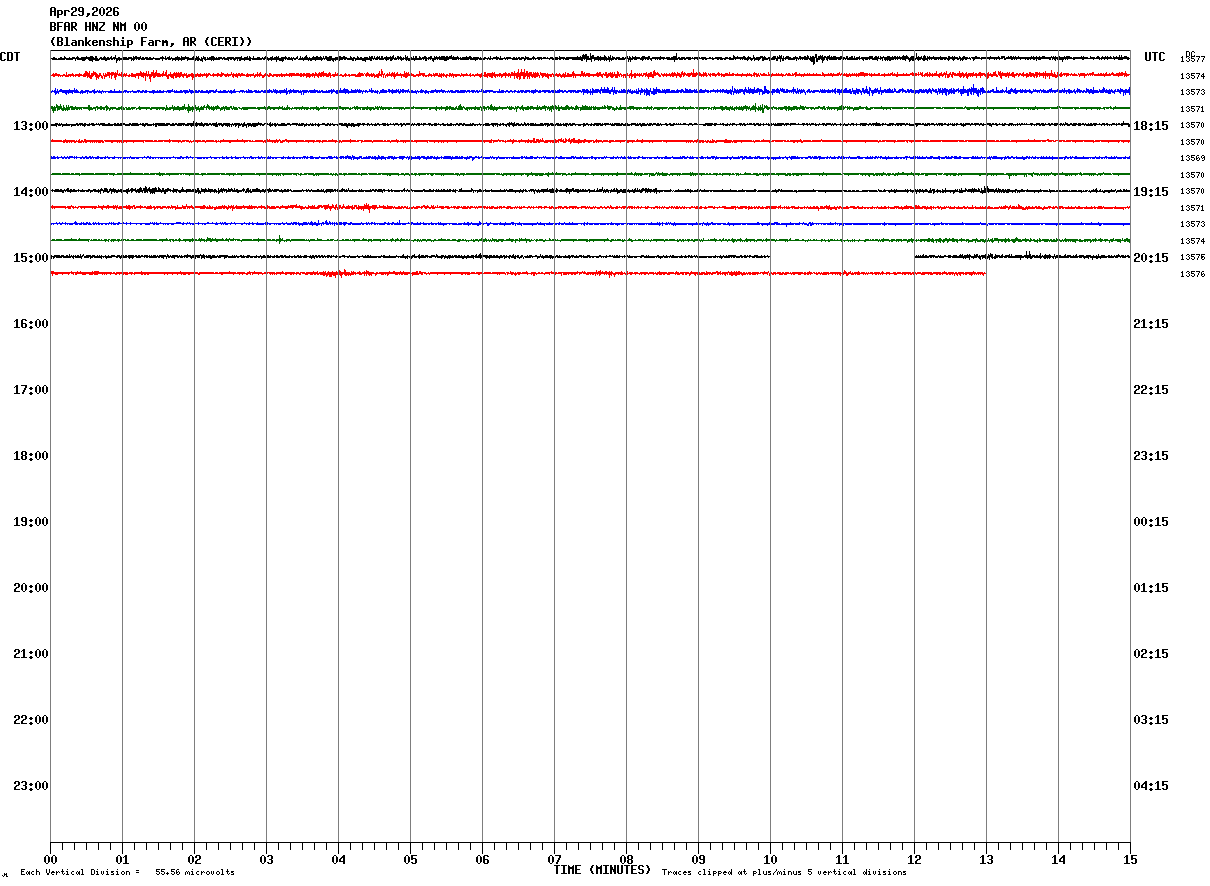Select the 18:00 CDT hour label
Viewport: 1210px width, 886px height.
[31, 456]
